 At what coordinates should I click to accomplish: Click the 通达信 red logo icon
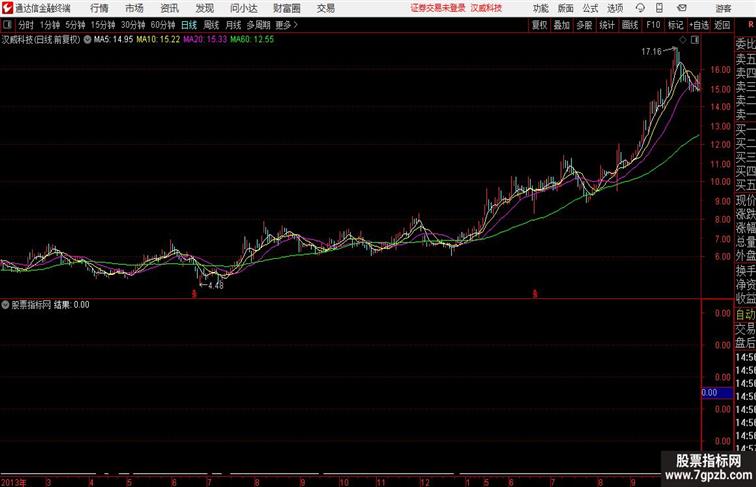tap(7, 8)
